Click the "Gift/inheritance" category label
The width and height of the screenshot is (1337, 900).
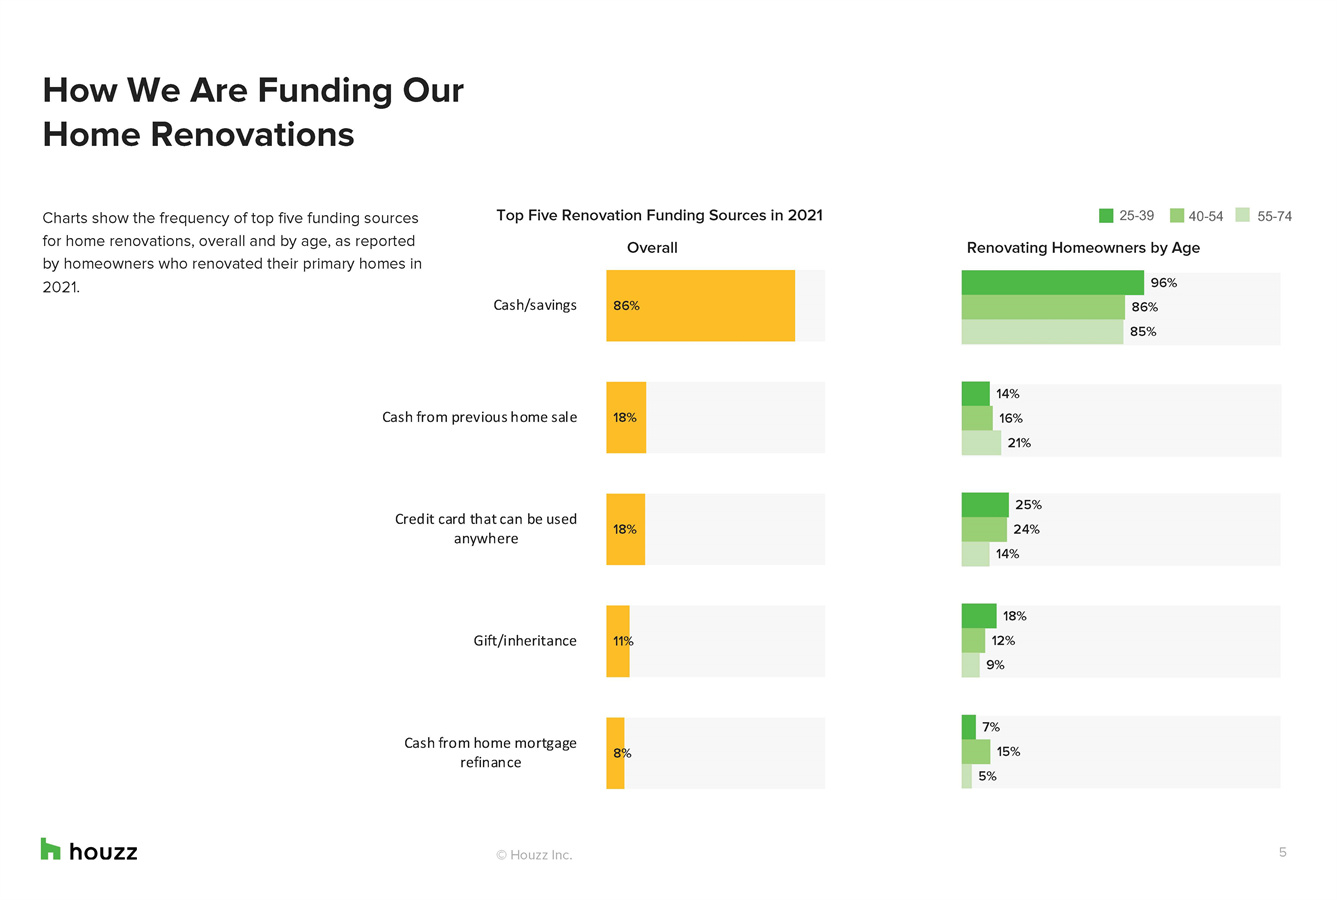tap(524, 641)
